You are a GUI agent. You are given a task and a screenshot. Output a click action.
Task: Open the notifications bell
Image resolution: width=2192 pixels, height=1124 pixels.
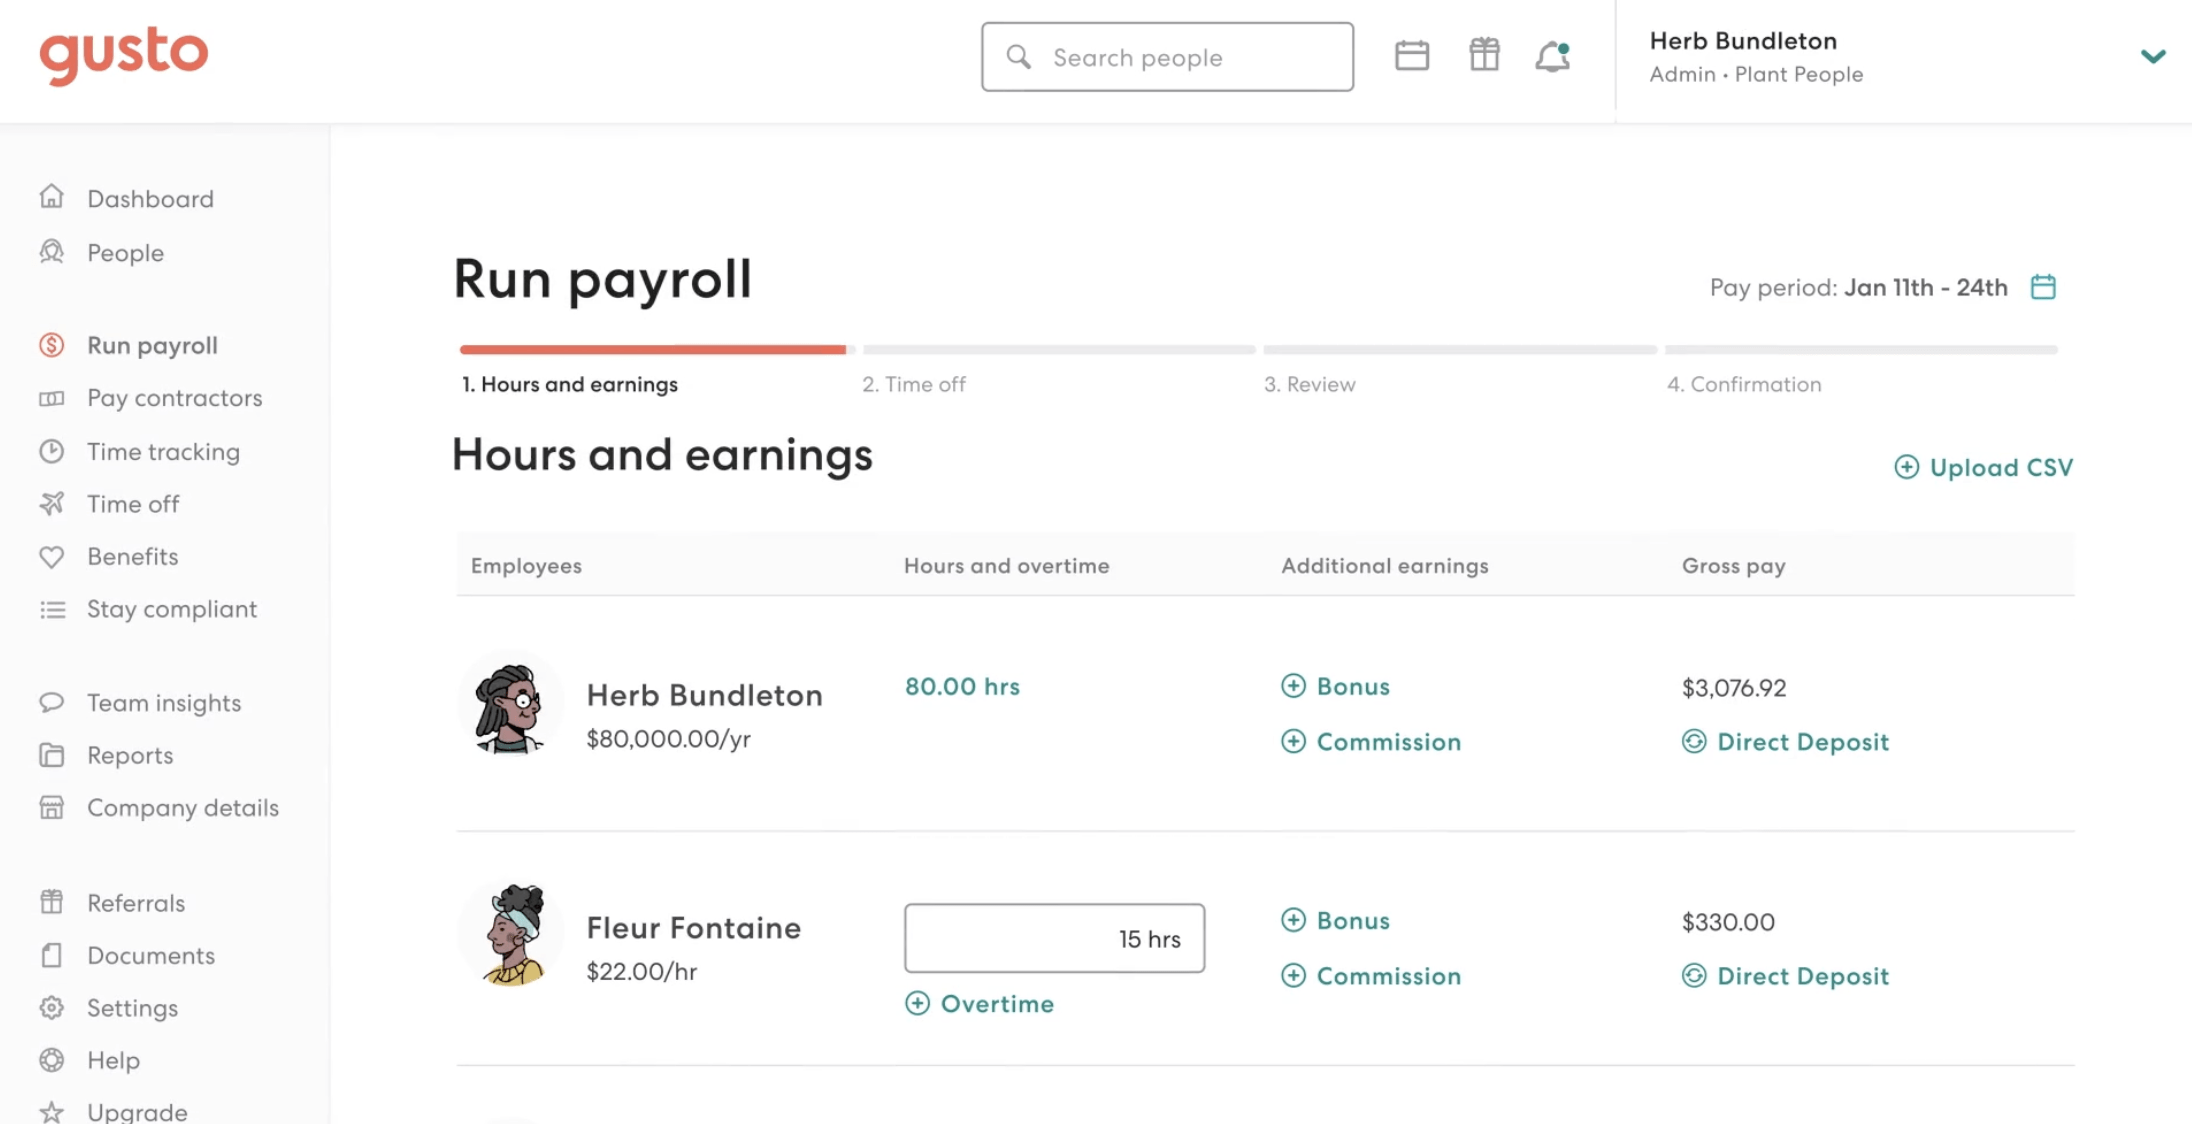pyautogui.click(x=1553, y=56)
